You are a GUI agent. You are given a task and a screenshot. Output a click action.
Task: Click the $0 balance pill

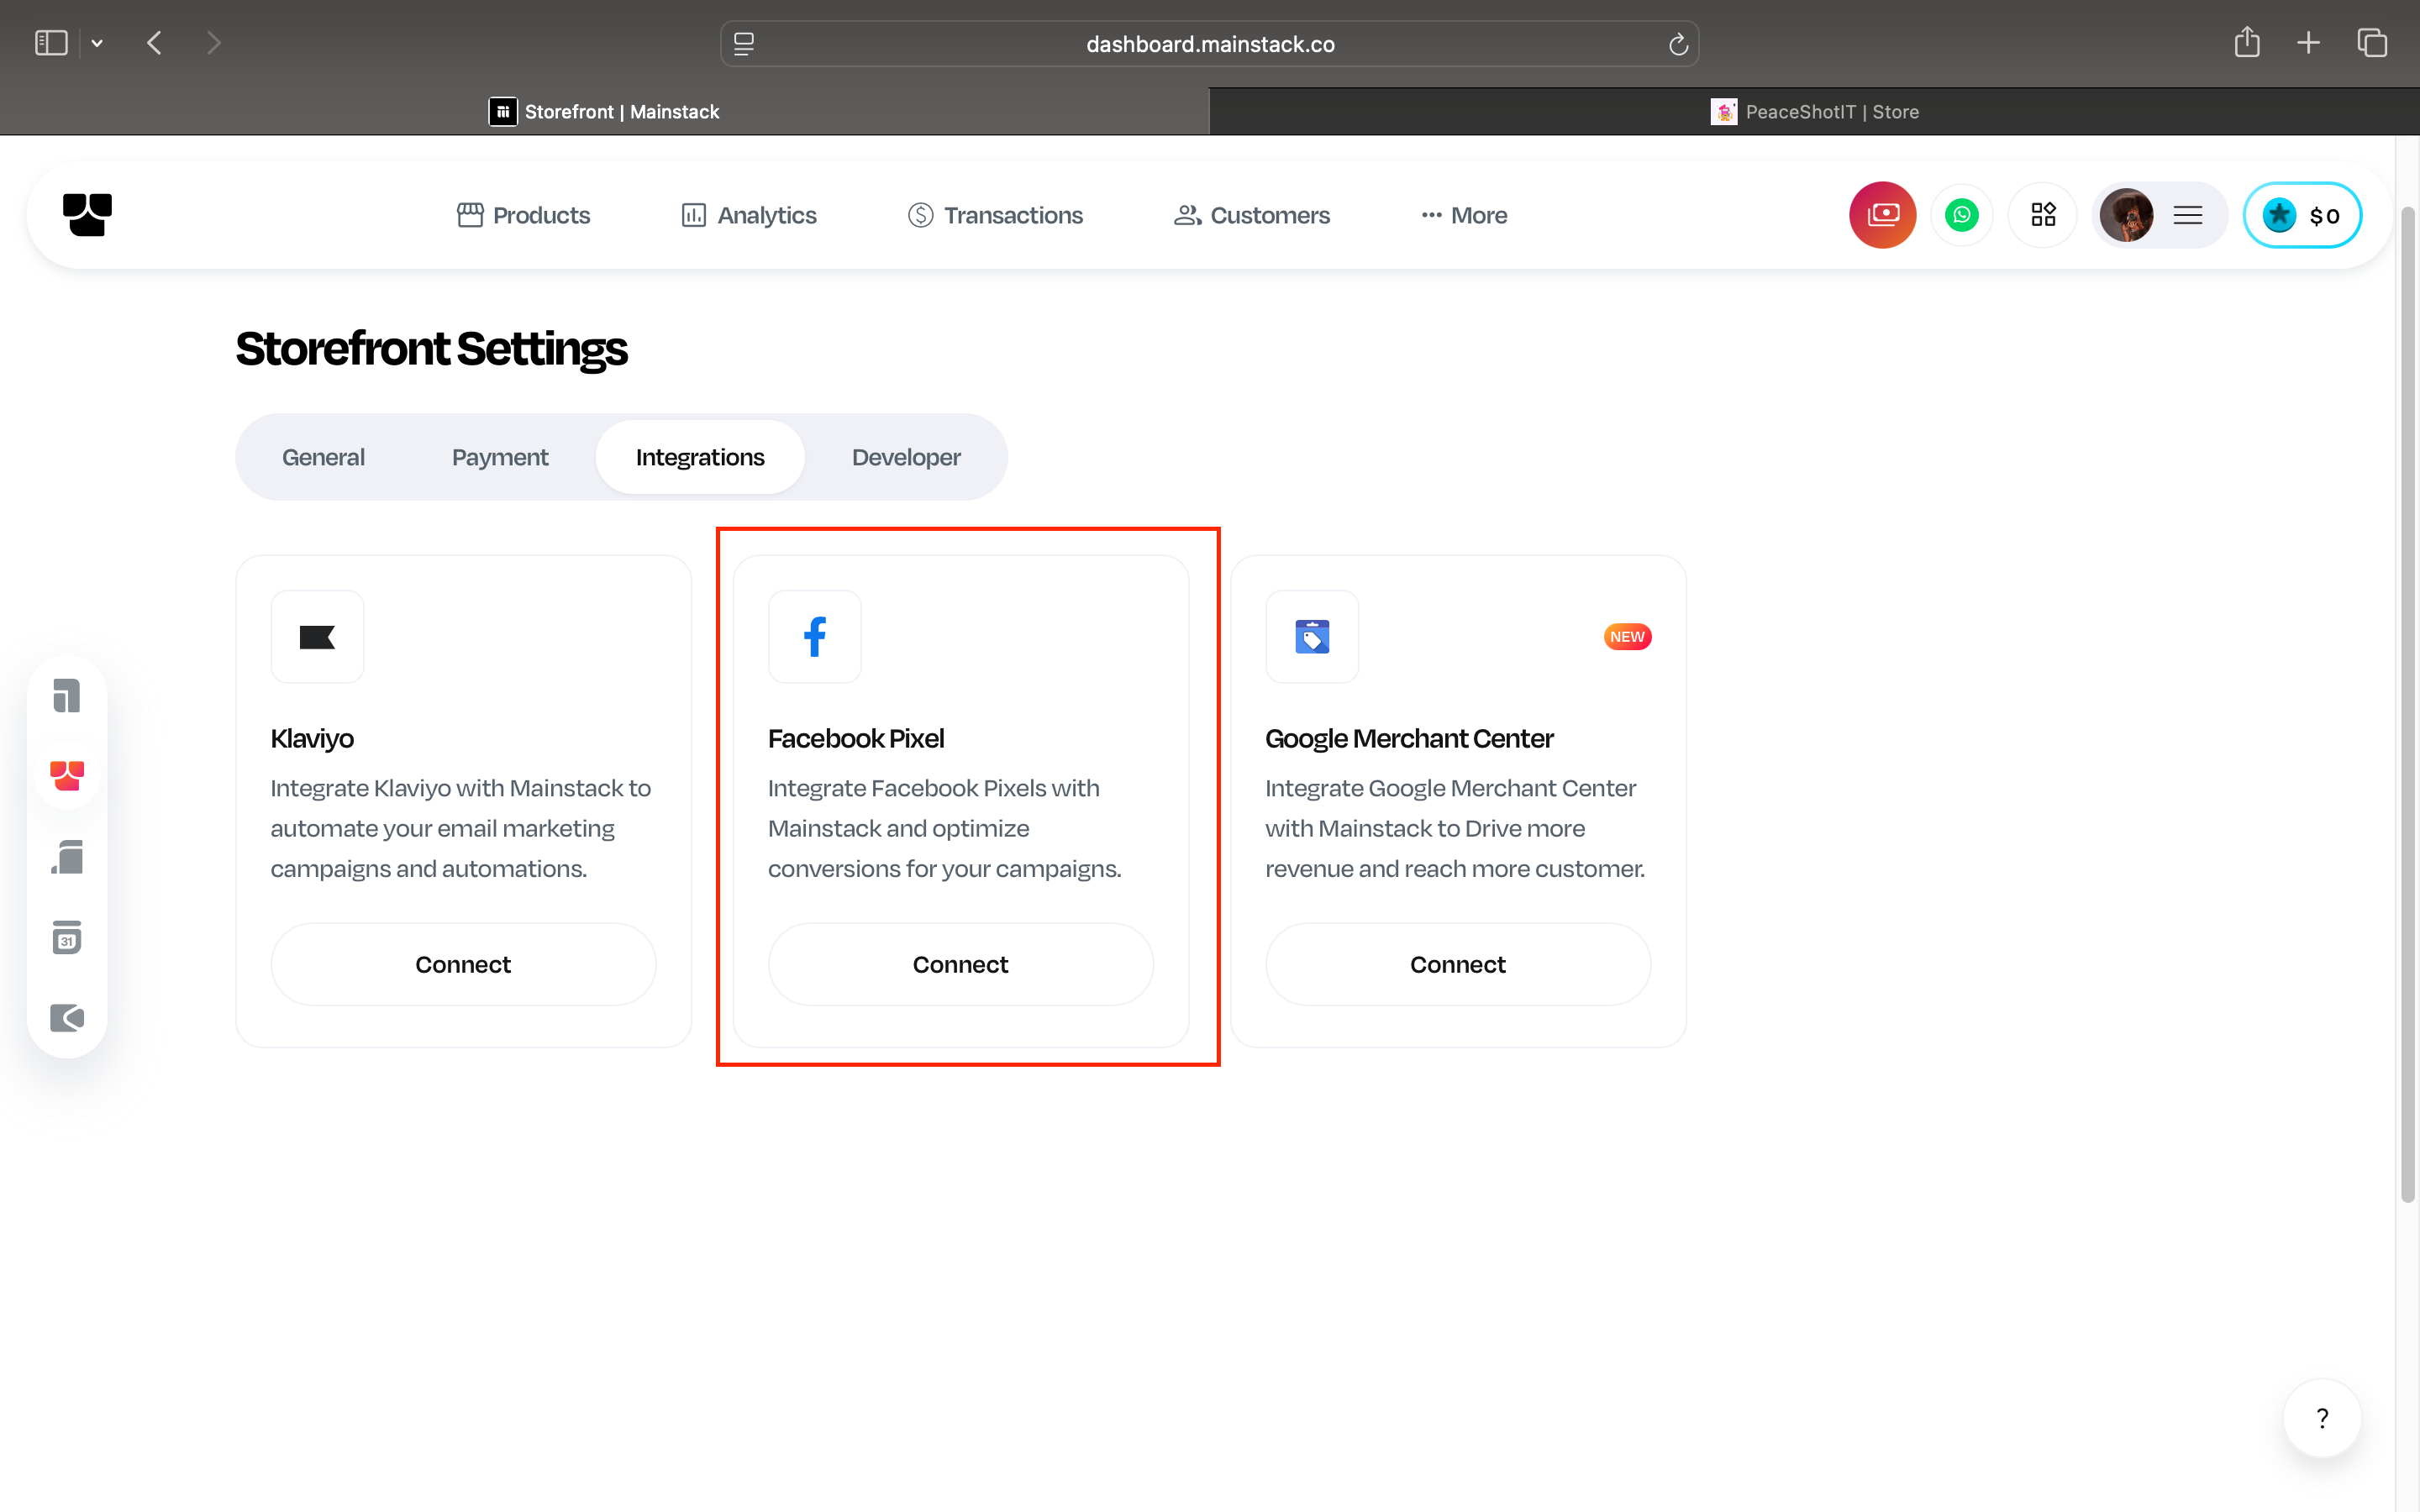(x=2302, y=215)
